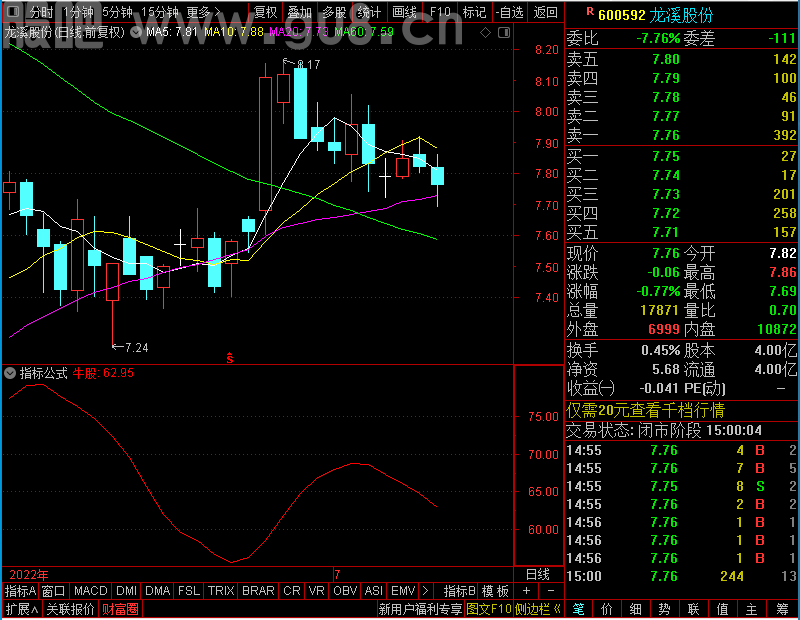Click the 15:00 final trade row
Screen dimensions: 800x620
(x=682, y=576)
